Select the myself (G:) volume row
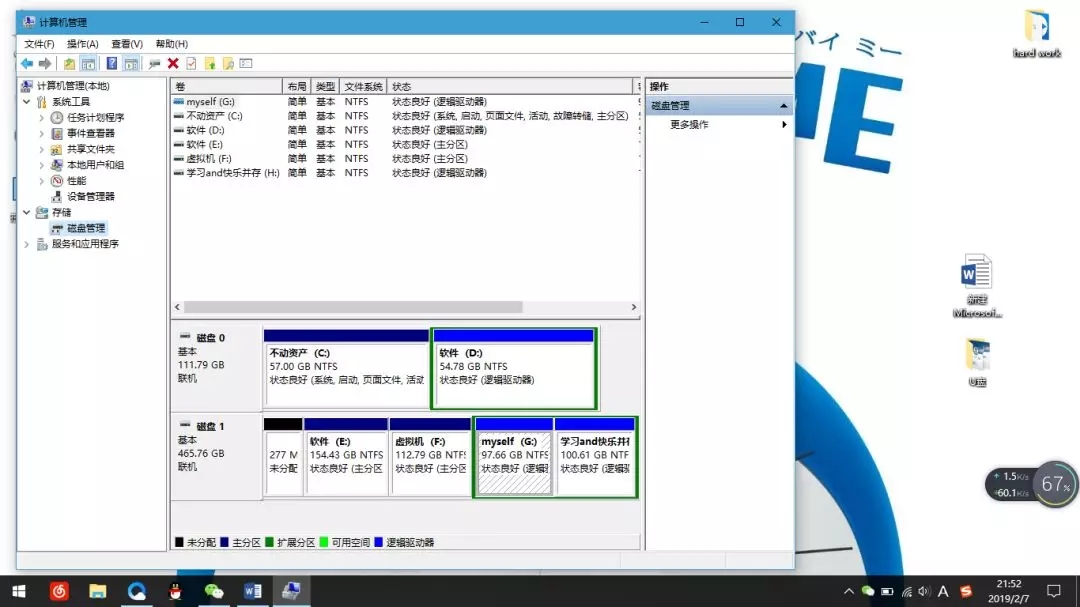 (x=405, y=101)
